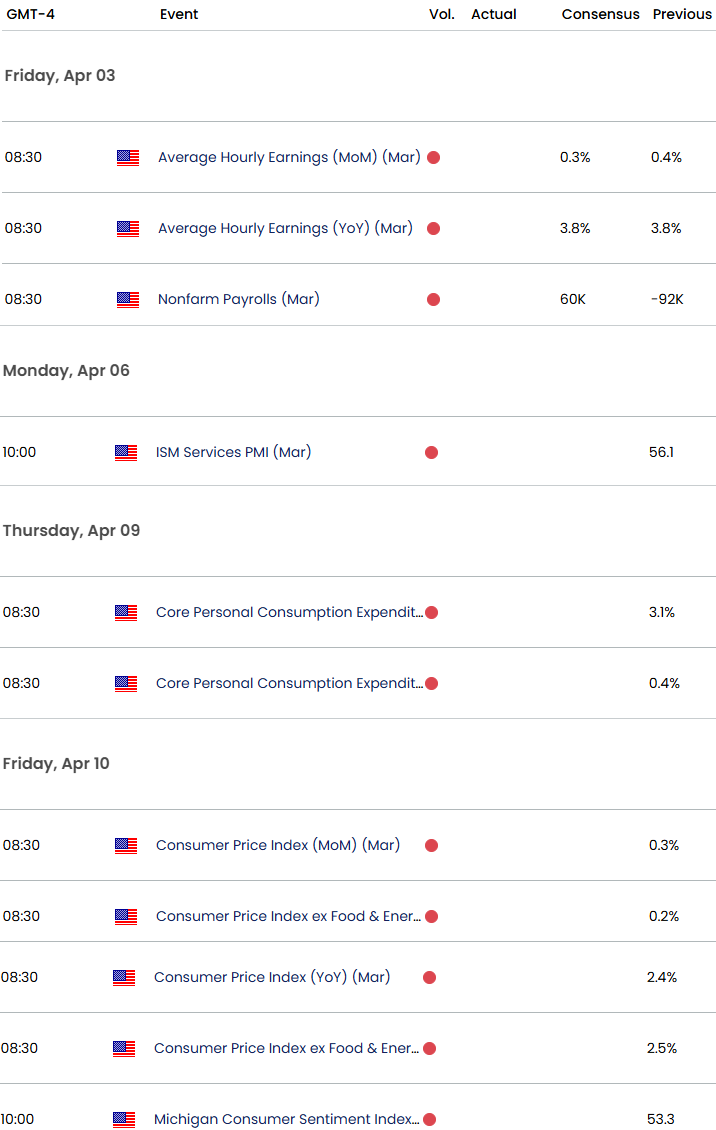716x1130 pixels.
Task: Click US flag icon beside Nonfarm Payrolls
Action: [x=128, y=299]
